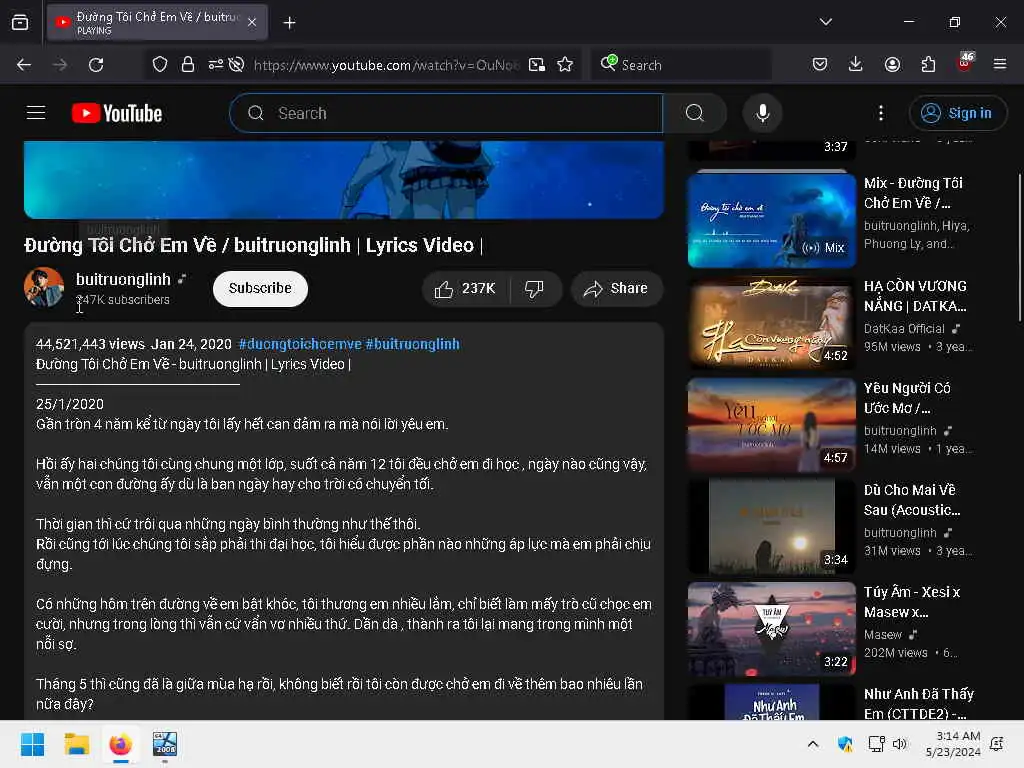Subscribe to buitruonglinh channel
The height and width of the screenshot is (768, 1024).
pos(260,288)
